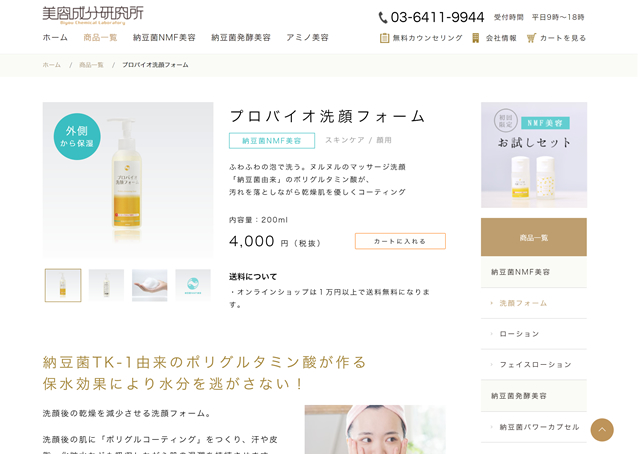Select the first bottle thumbnail
Viewport: 638px width, 454px height.
pyautogui.click(x=63, y=285)
